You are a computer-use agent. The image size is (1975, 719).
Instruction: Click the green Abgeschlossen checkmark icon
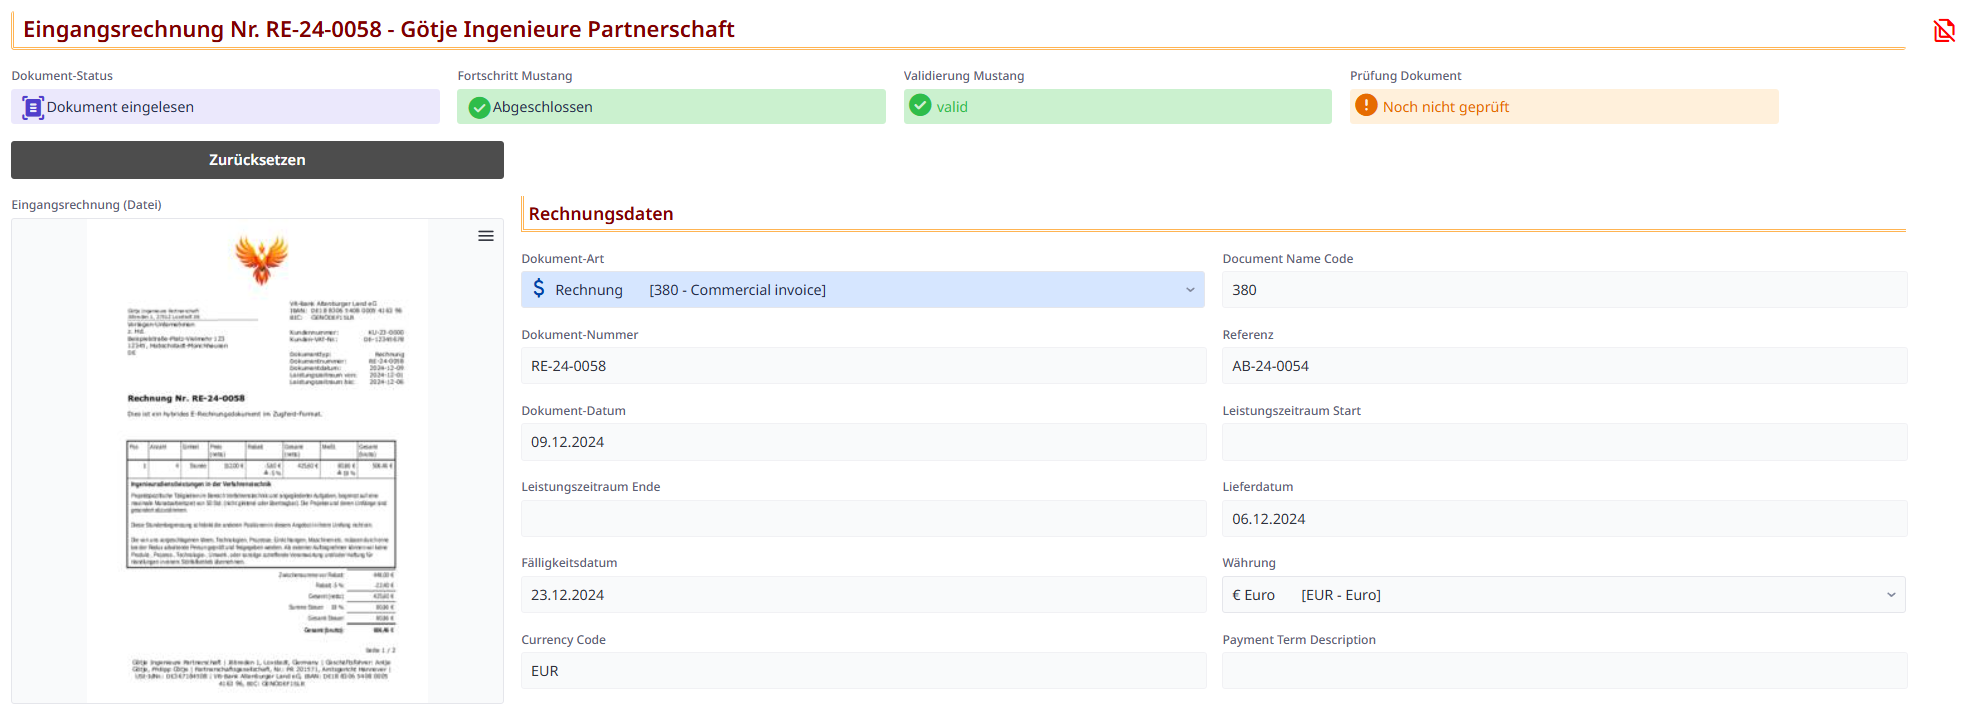coord(479,107)
